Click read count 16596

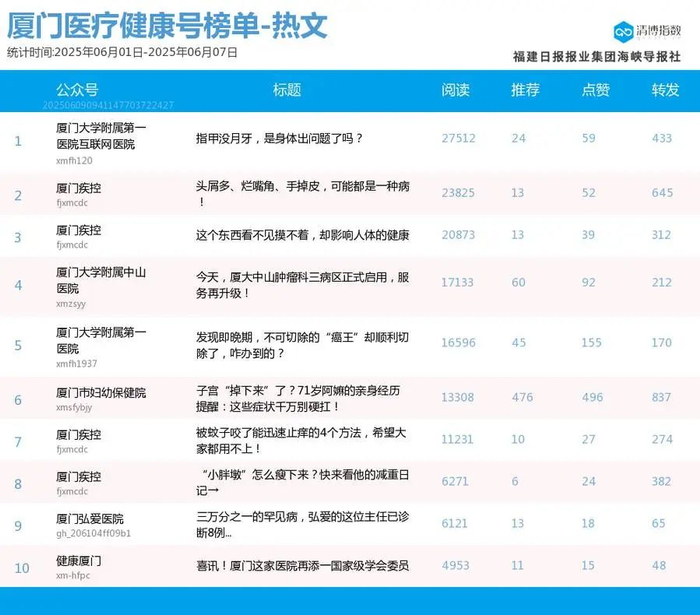(x=458, y=343)
